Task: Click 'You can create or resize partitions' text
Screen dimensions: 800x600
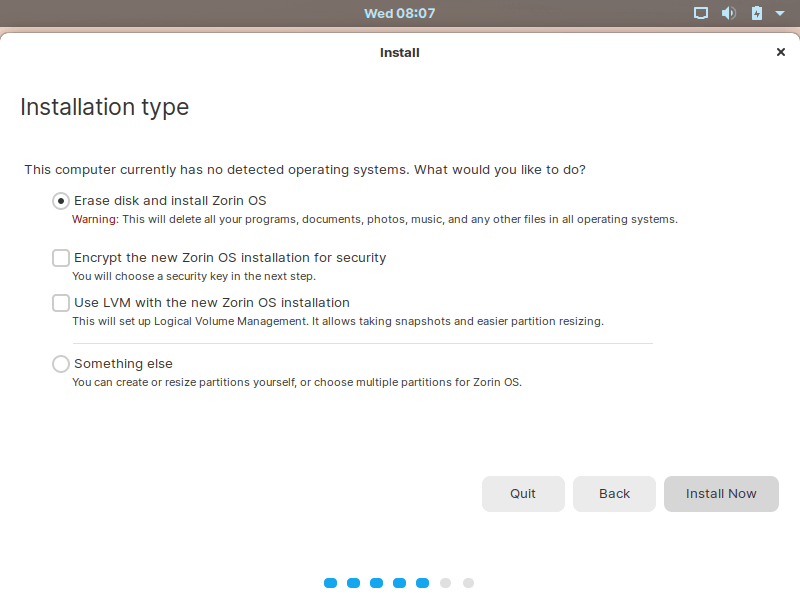Action: [x=297, y=382]
